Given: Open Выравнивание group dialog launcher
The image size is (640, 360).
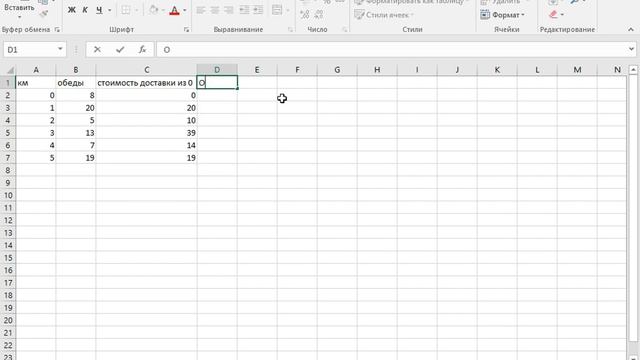Looking at the screenshot, I should tap(290, 29).
